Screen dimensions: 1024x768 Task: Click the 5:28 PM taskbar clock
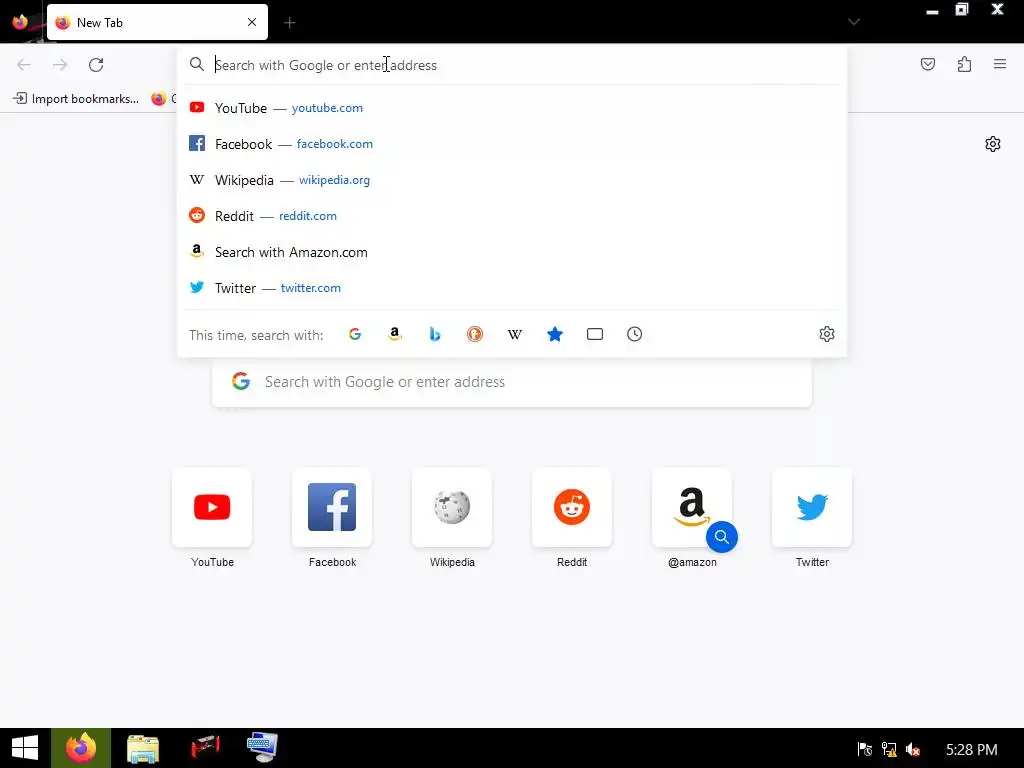click(972, 750)
